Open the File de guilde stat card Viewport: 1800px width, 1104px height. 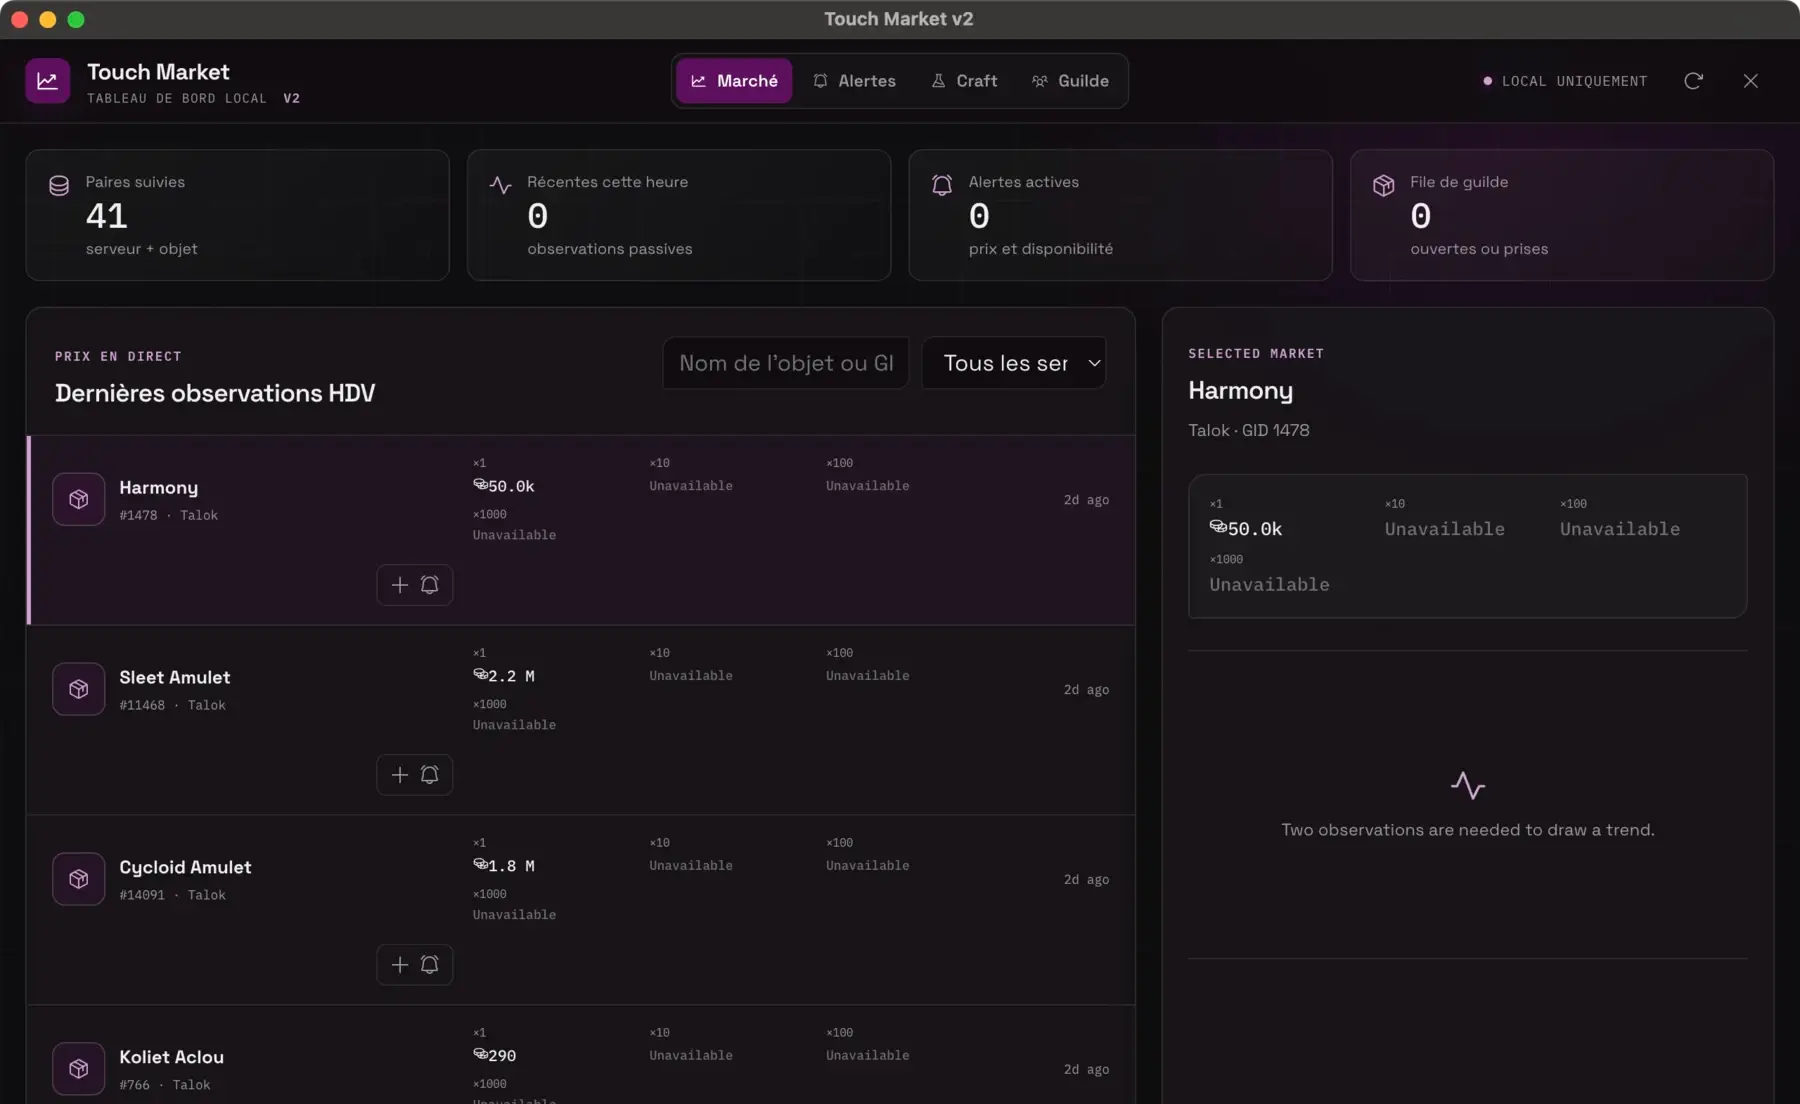pyautogui.click(x=1562, y=215)
